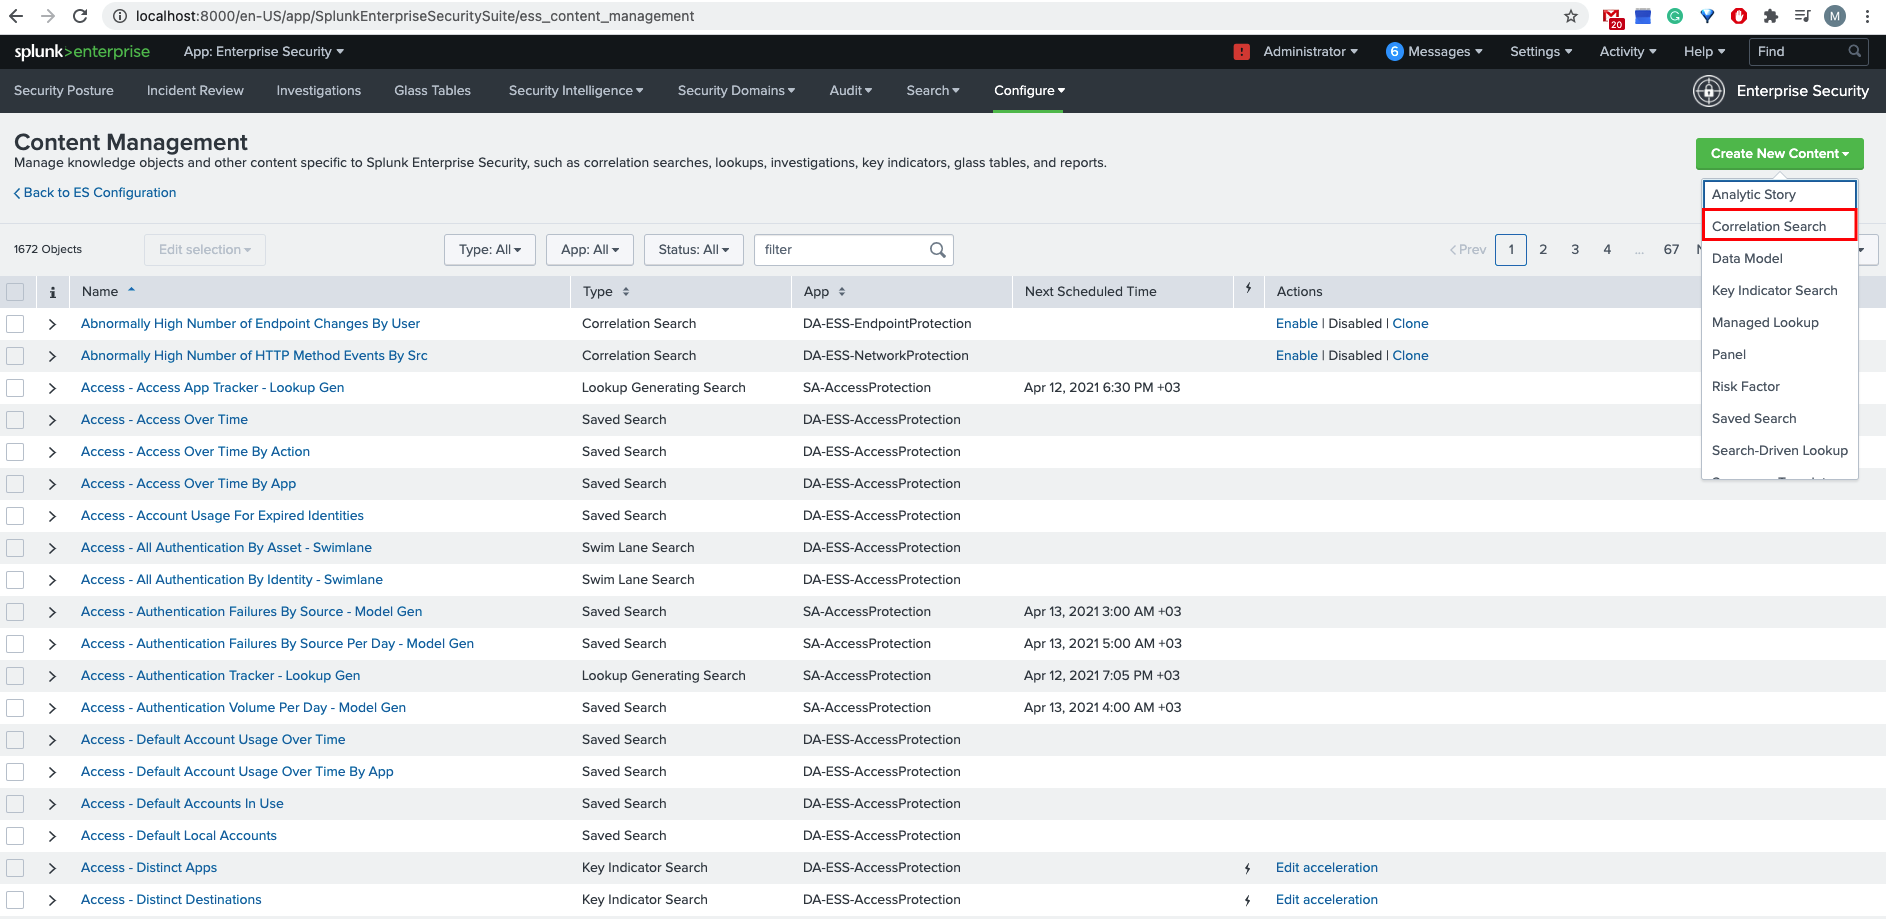Follow the Back to ES Configuration link

tap(94, 192)
